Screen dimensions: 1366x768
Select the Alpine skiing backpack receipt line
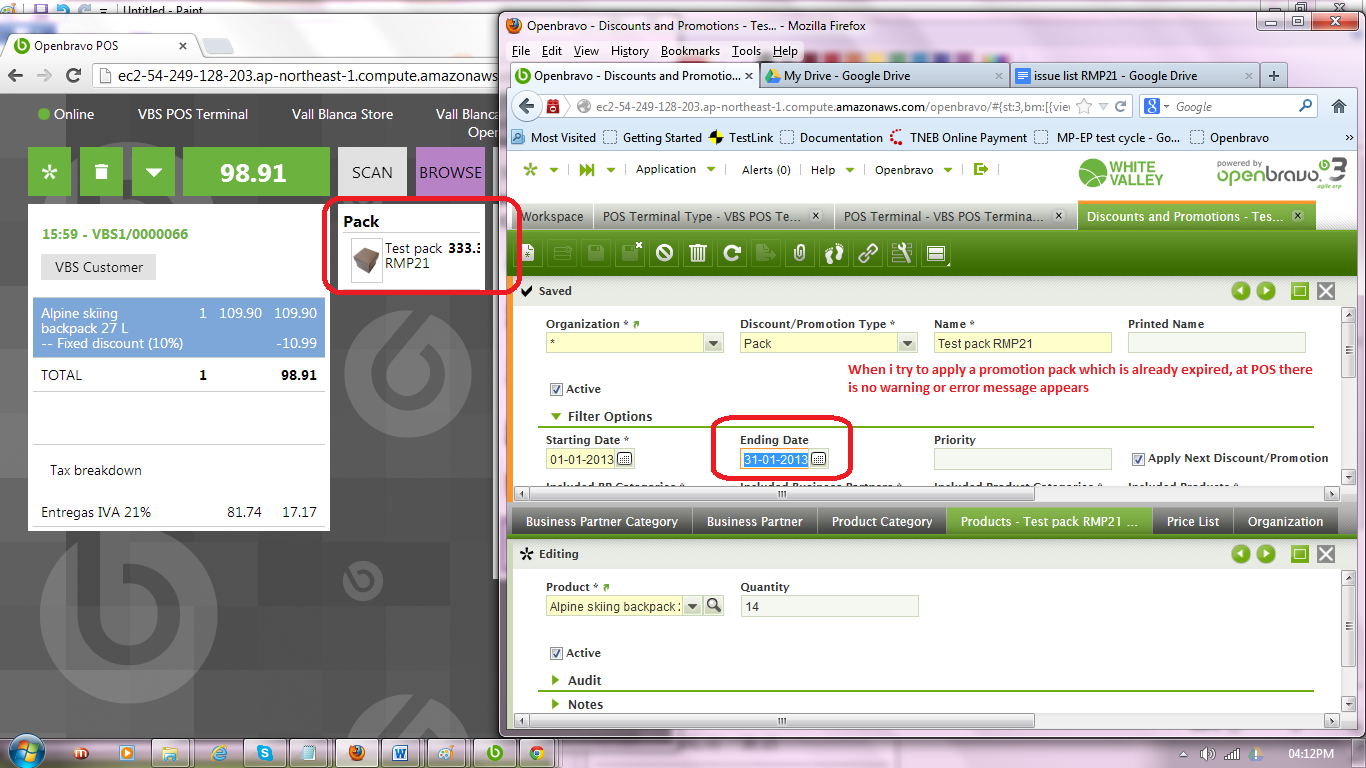(179, 328)
